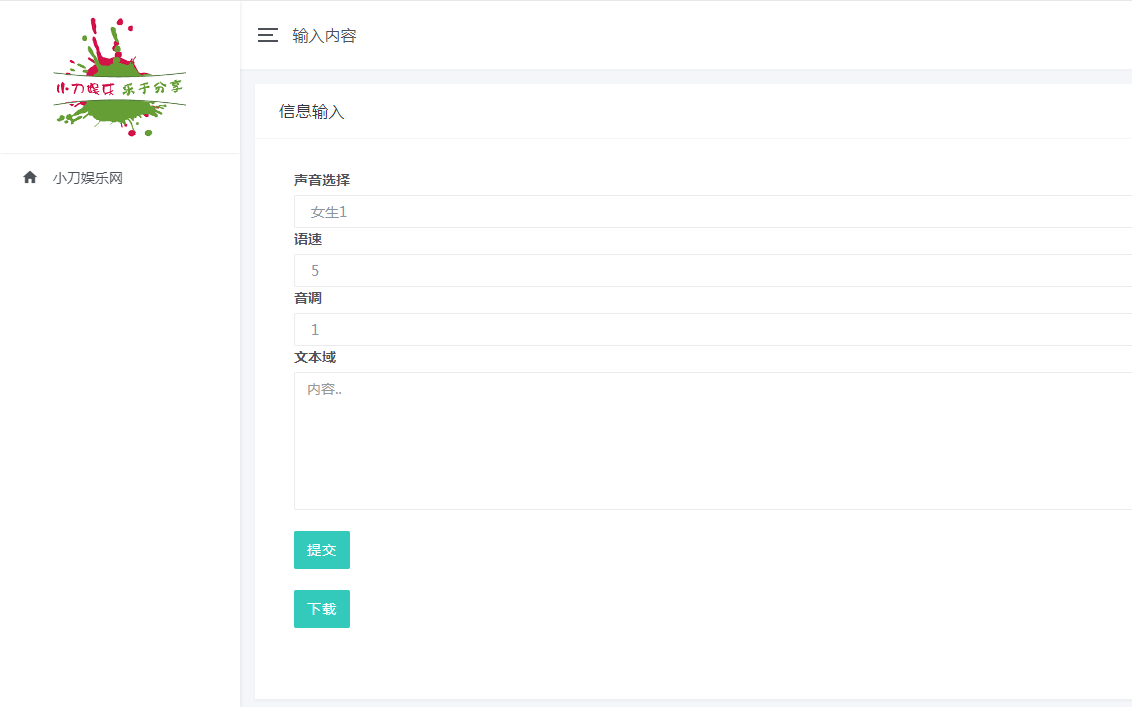Viewport: 1132px width, 707px height.
Task: Collapse the sidebar via the hamburger icon
Action: 267,34
